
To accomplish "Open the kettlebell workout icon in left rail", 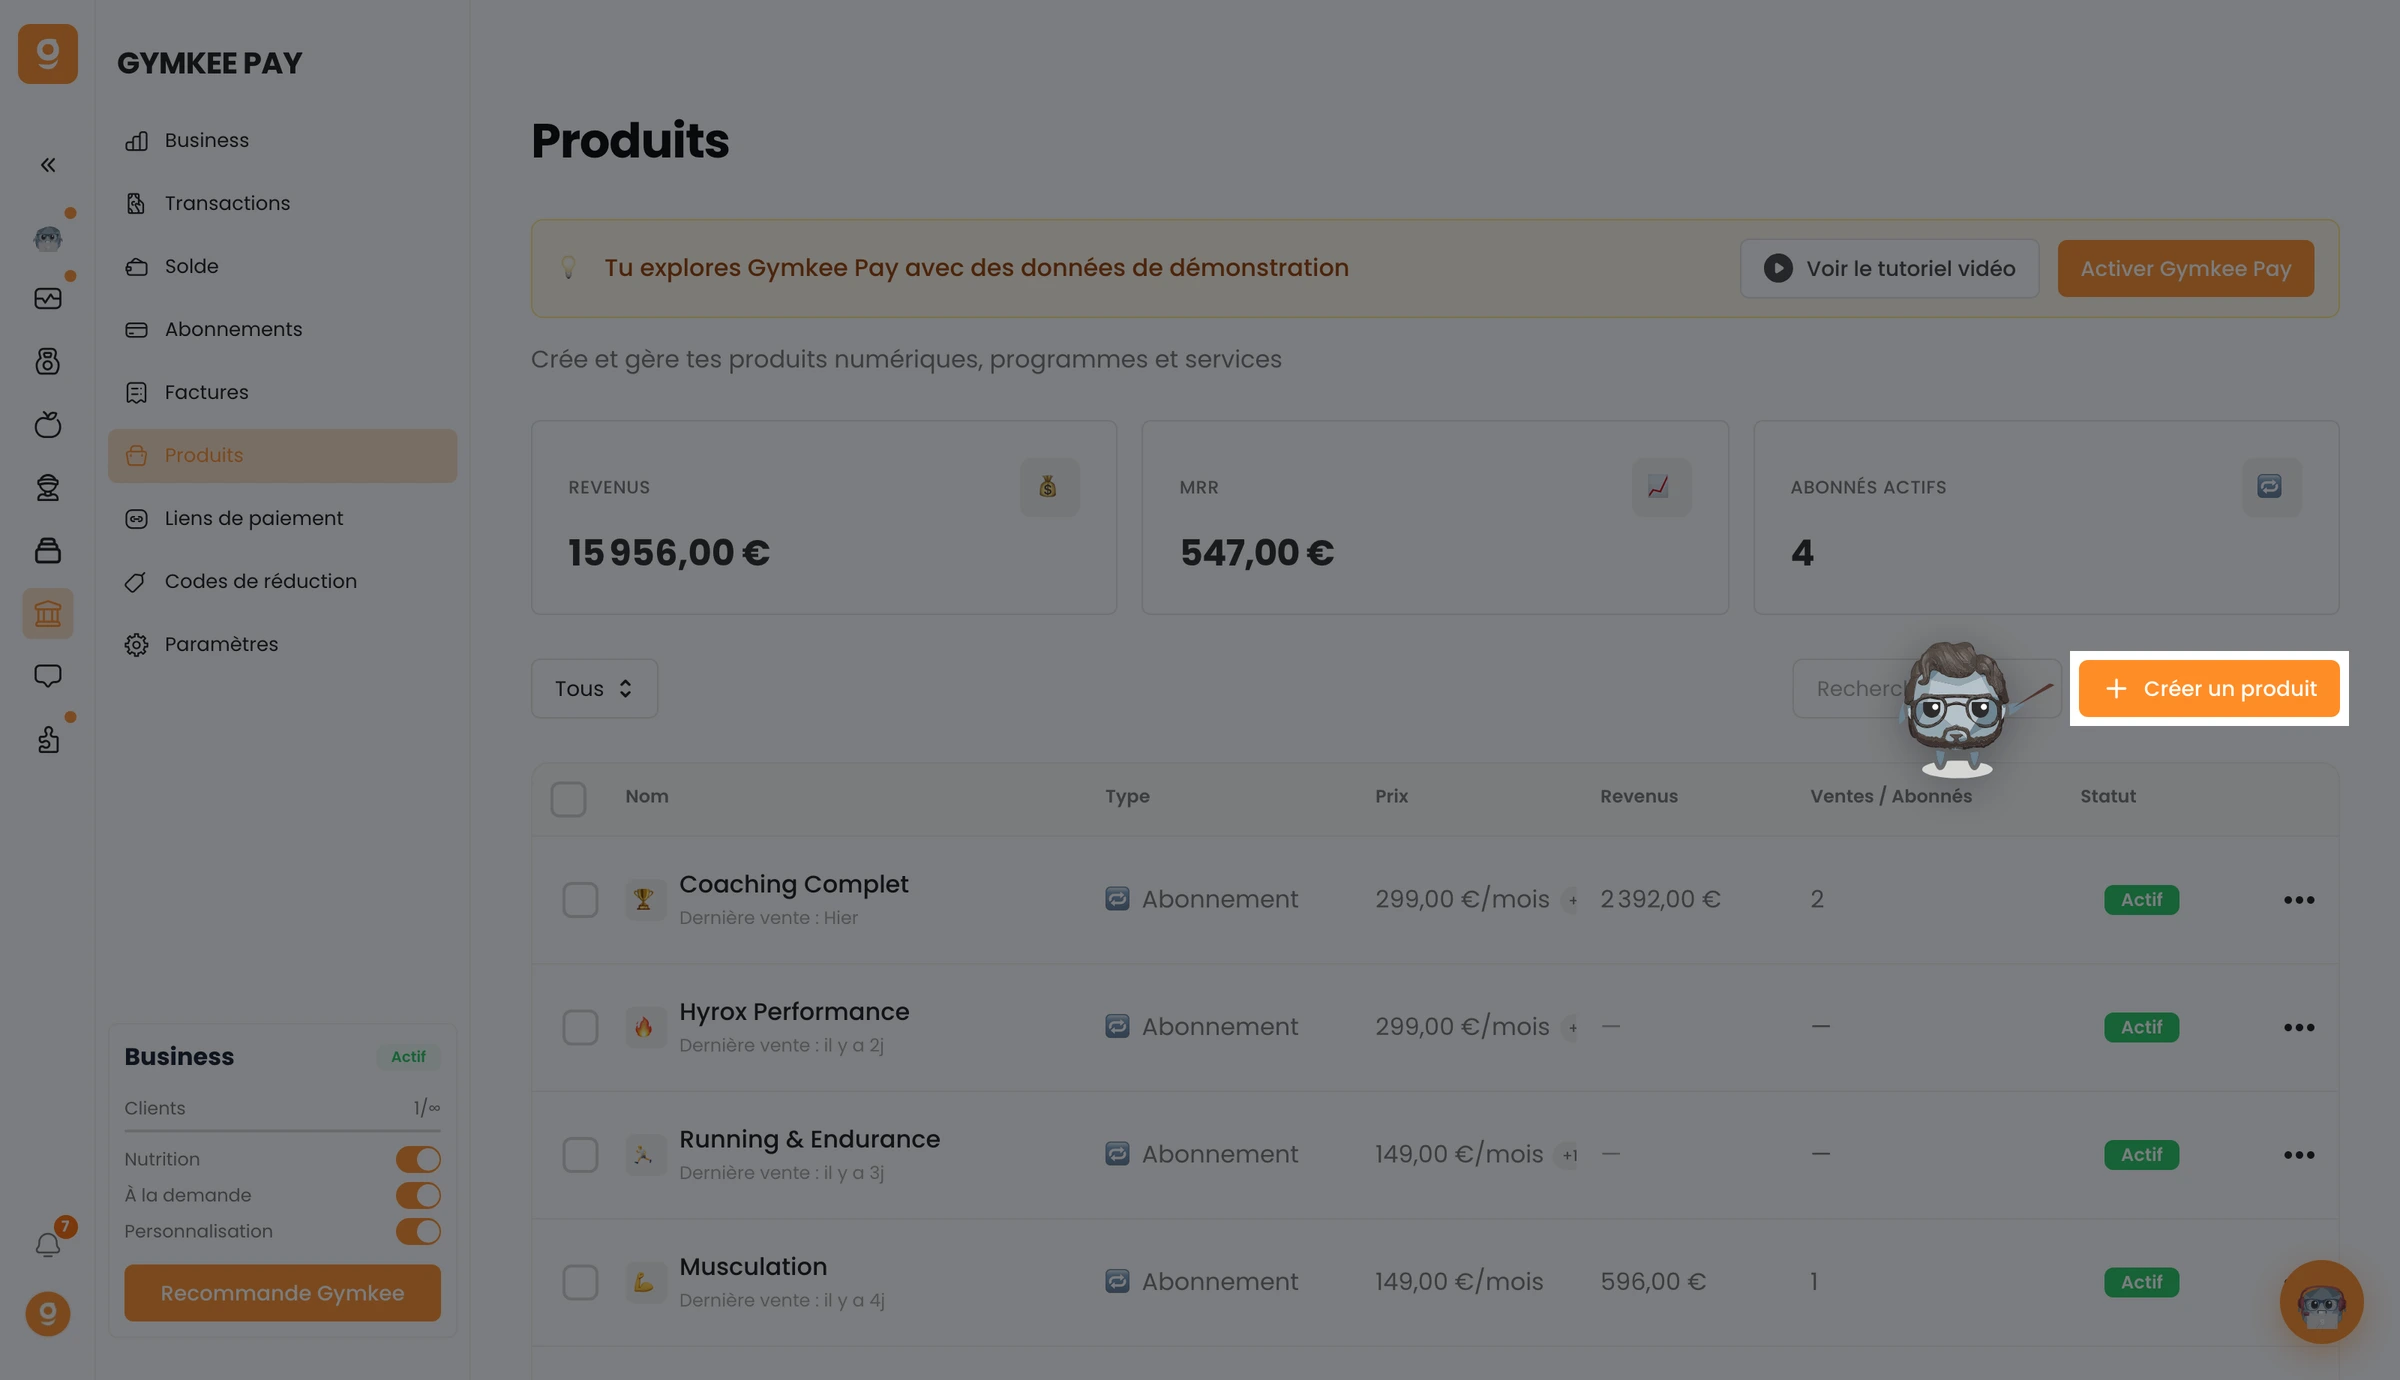I will click(x=48, y=361).
